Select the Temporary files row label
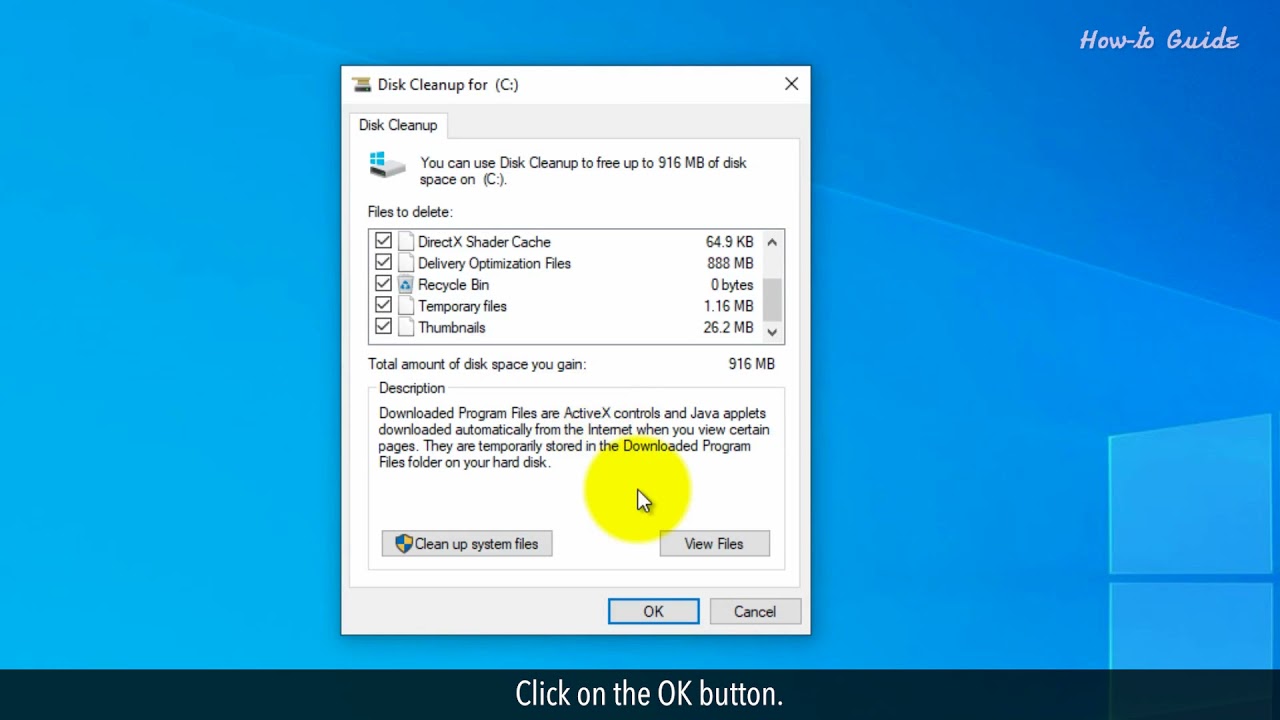Image resolution: width=1280 pixels, height=720 pixels. point(462,306)
